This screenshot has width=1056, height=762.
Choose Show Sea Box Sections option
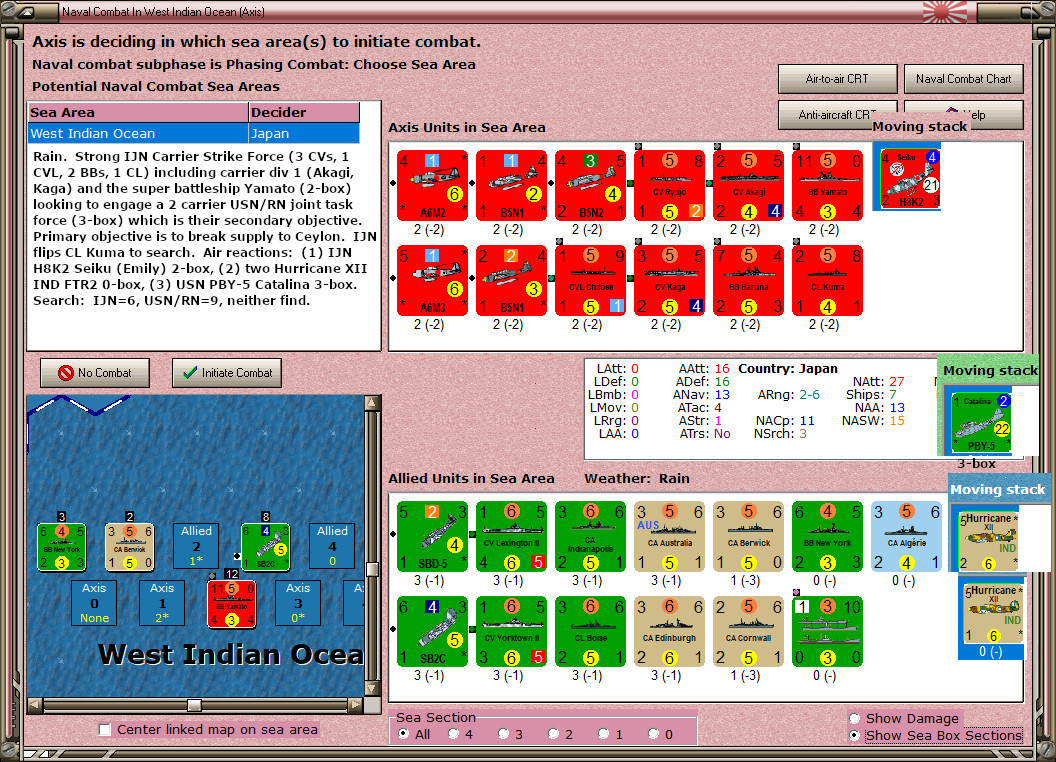(855, 736)
